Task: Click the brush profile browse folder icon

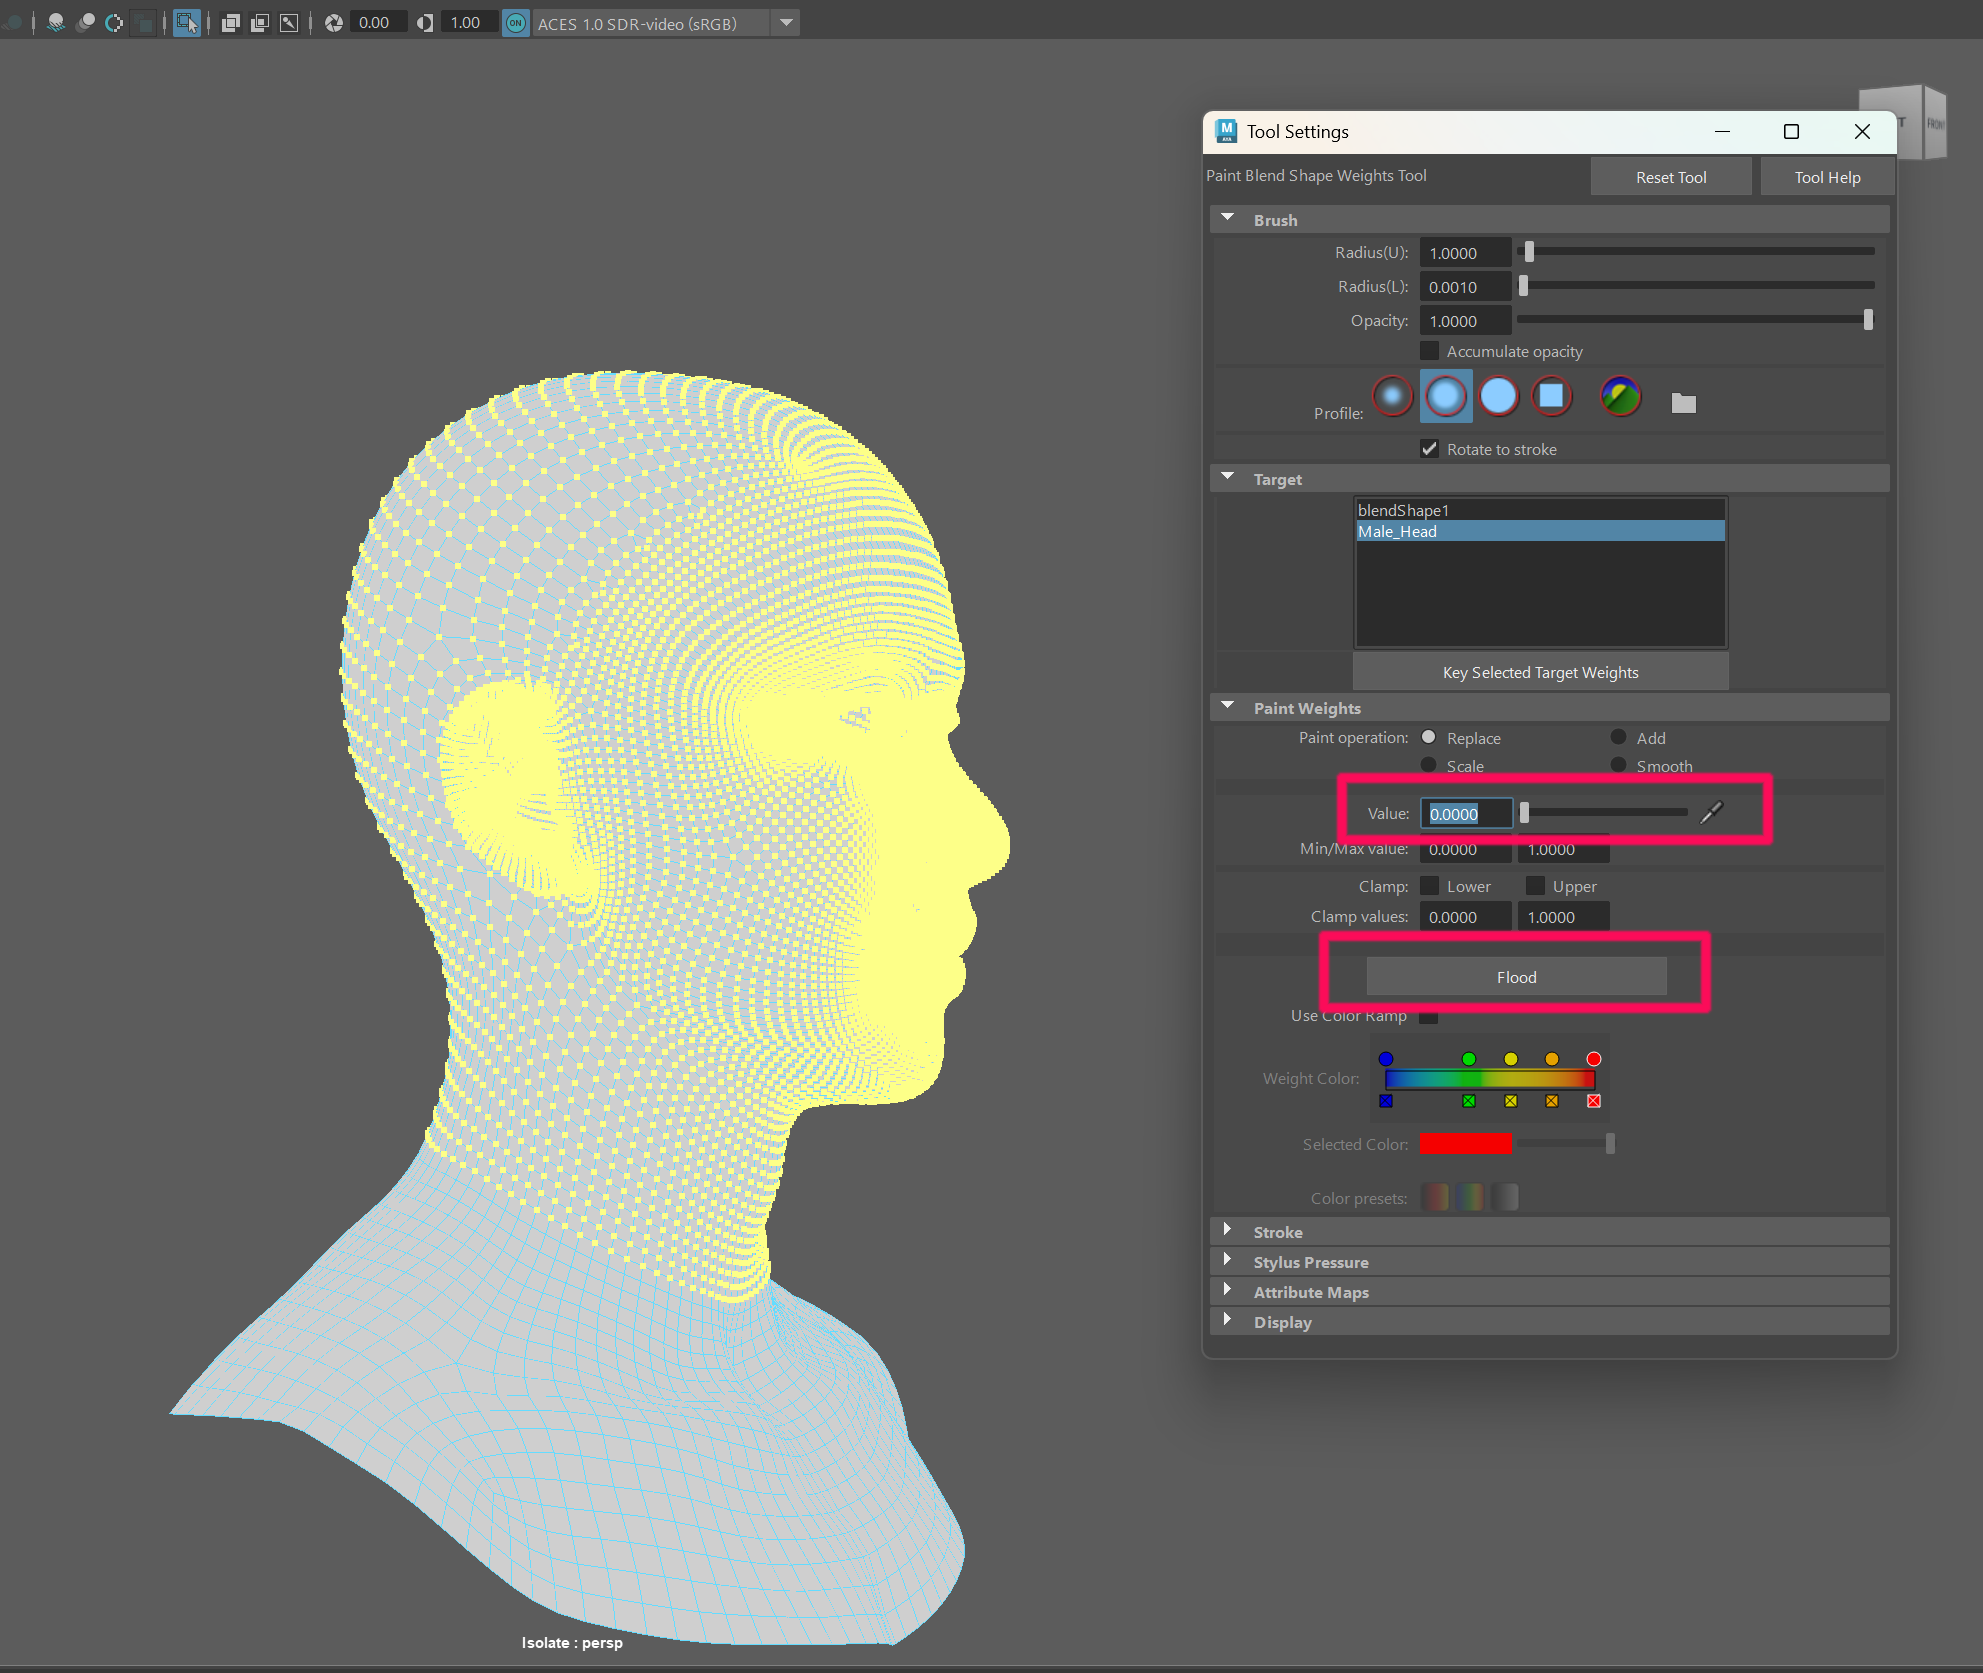Action: 1684,403
